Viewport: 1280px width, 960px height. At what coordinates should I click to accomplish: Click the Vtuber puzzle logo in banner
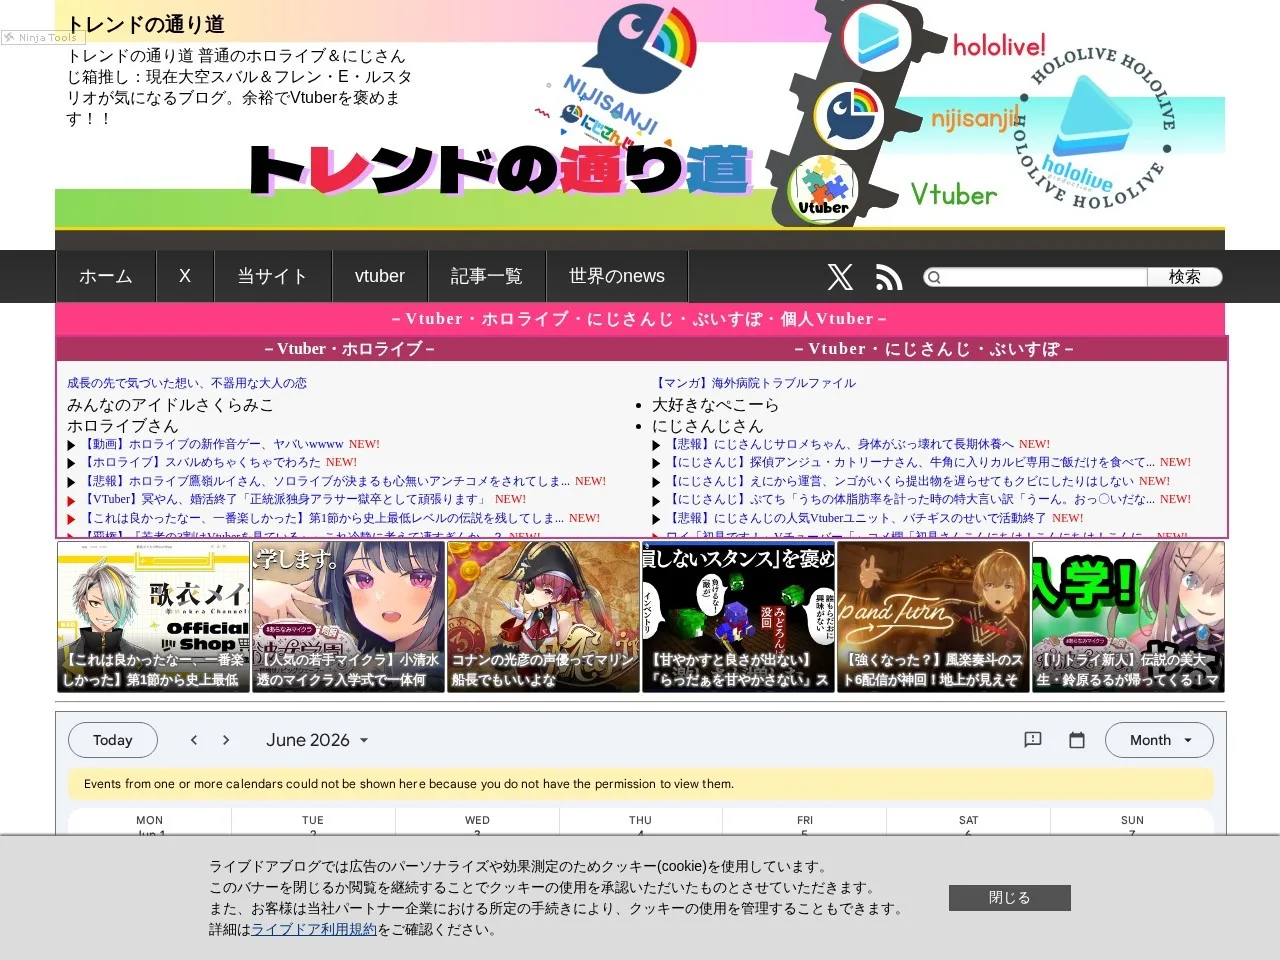coord(823,189)
